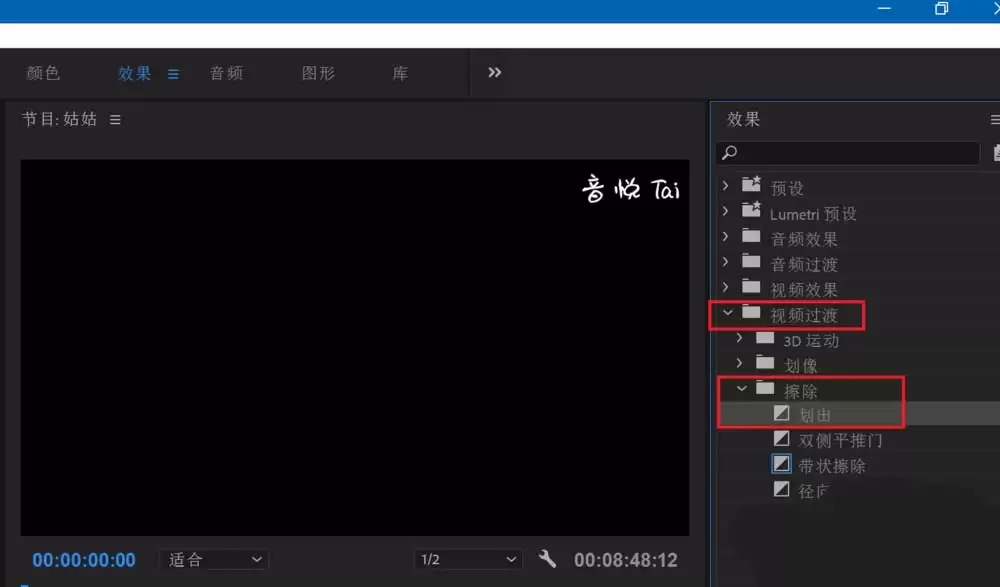1000x587 pixels.
Task: Select the 划出 transition icon
Action: pyautogui.click(x=781, y=413)
